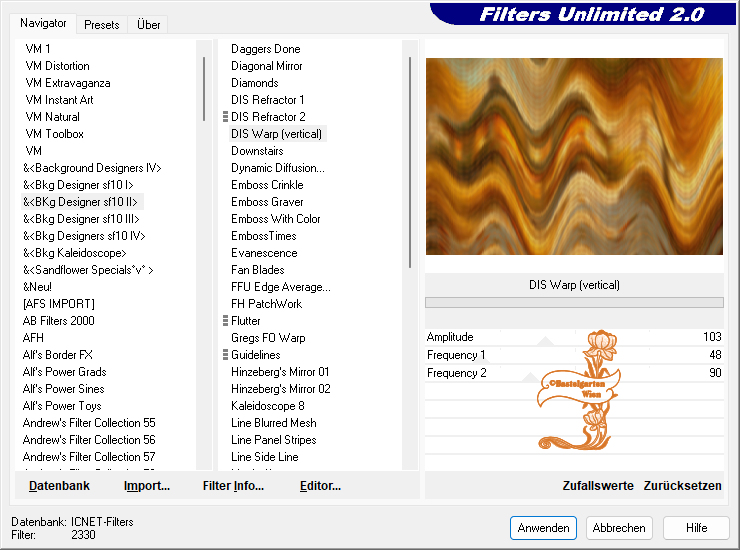The width and height of the screenshot is (740, 550).
Task: Click the Frequency 1 slider
Action: coord(573,355)
